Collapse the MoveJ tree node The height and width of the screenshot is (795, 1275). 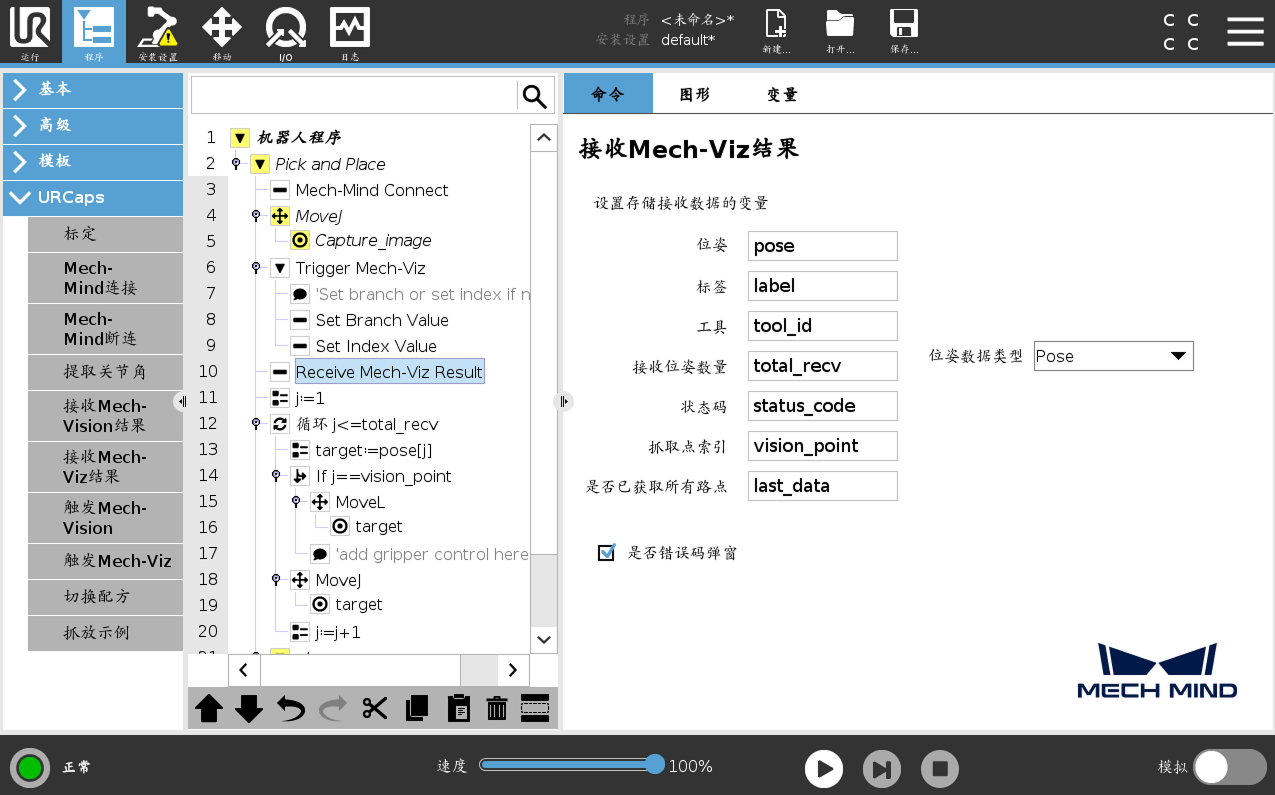tap(256, 216)
